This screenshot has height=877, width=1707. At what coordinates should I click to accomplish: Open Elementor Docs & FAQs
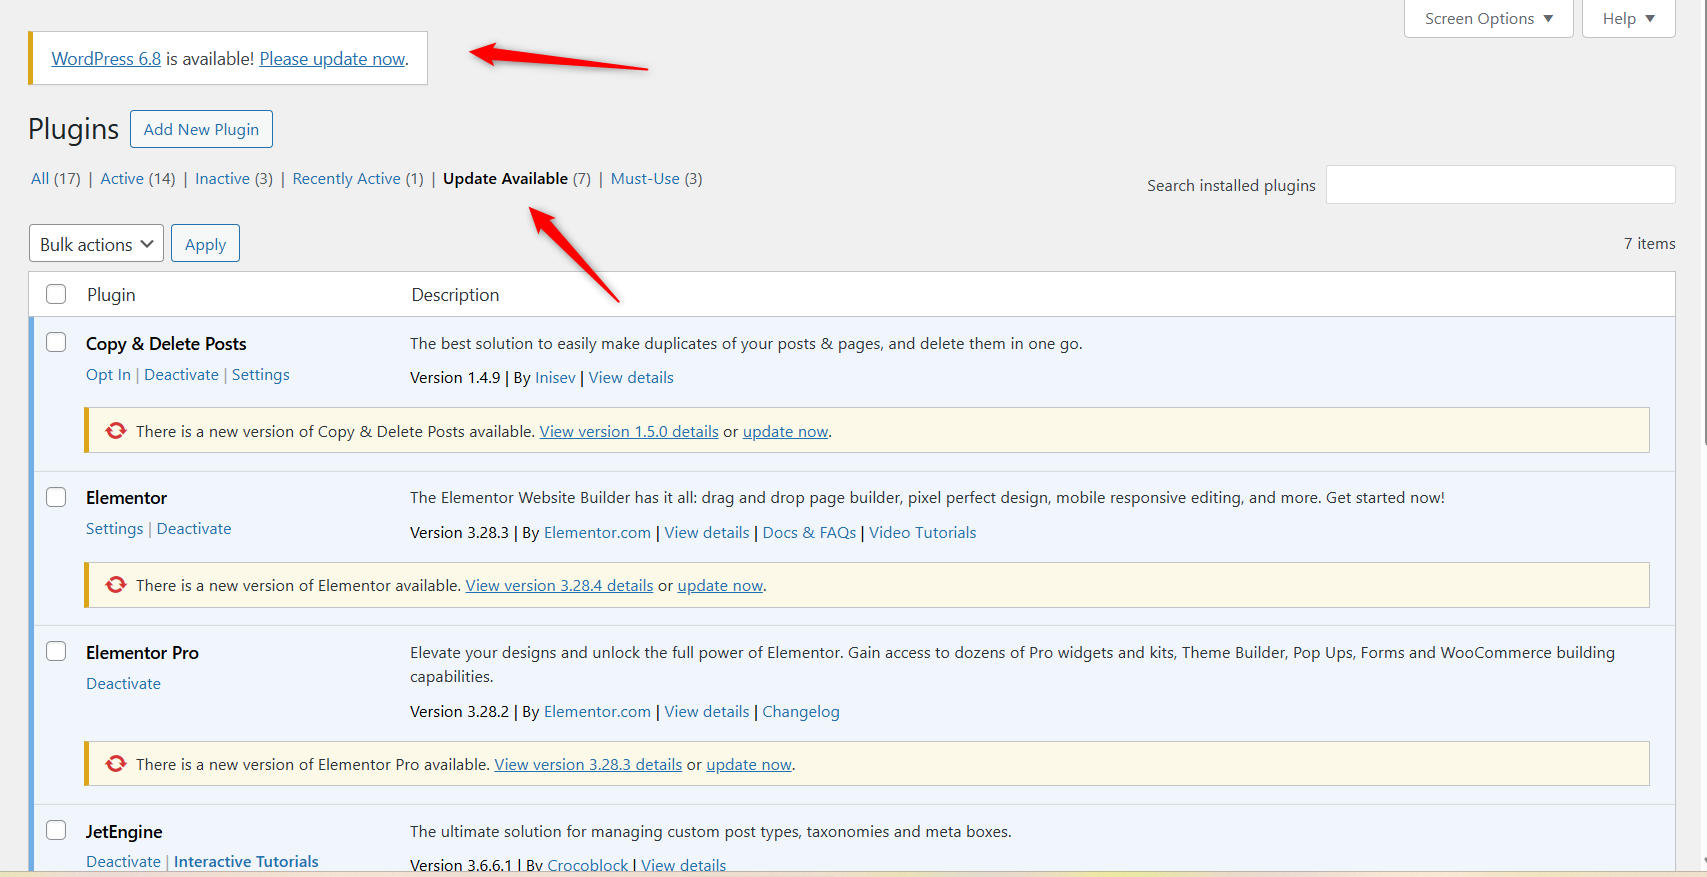[809, 533]
